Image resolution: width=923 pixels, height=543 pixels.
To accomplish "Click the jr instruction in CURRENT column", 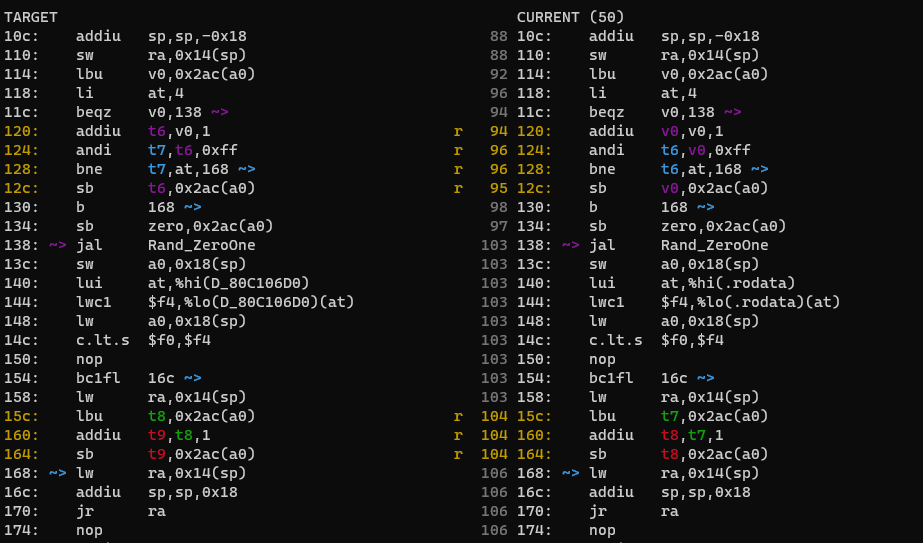I will 597,511.
